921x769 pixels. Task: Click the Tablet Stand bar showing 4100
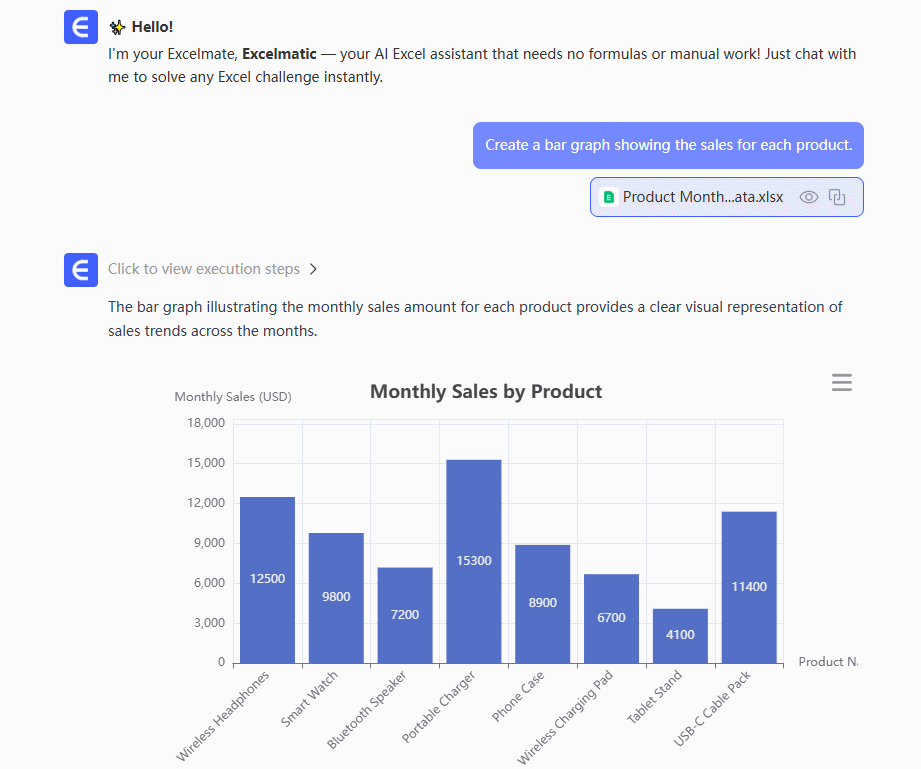[x=680, y=635]
